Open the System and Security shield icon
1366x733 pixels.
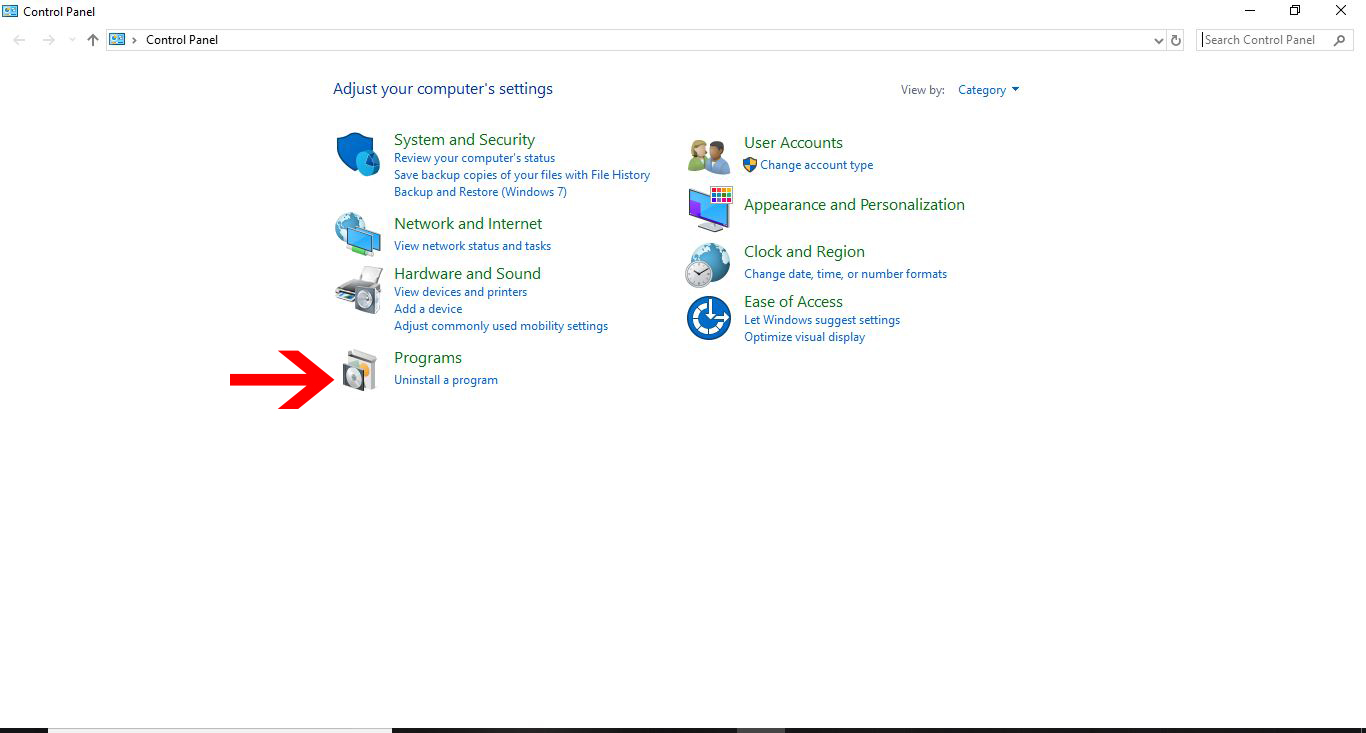click(357, 154)
